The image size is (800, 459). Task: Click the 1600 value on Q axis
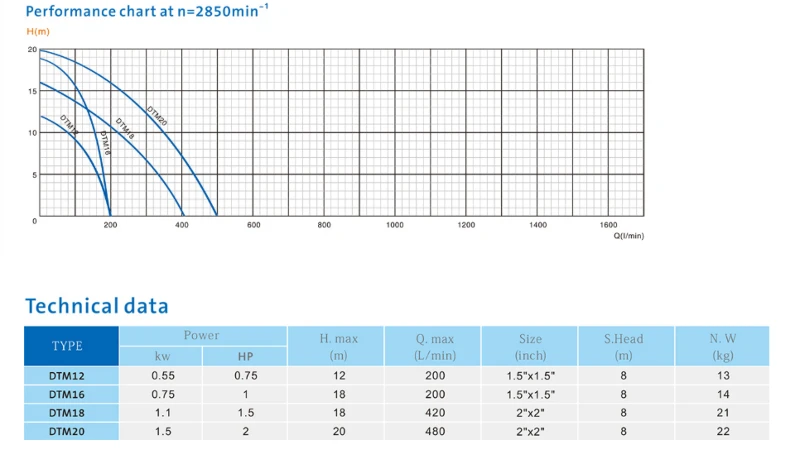click(608, 225)
